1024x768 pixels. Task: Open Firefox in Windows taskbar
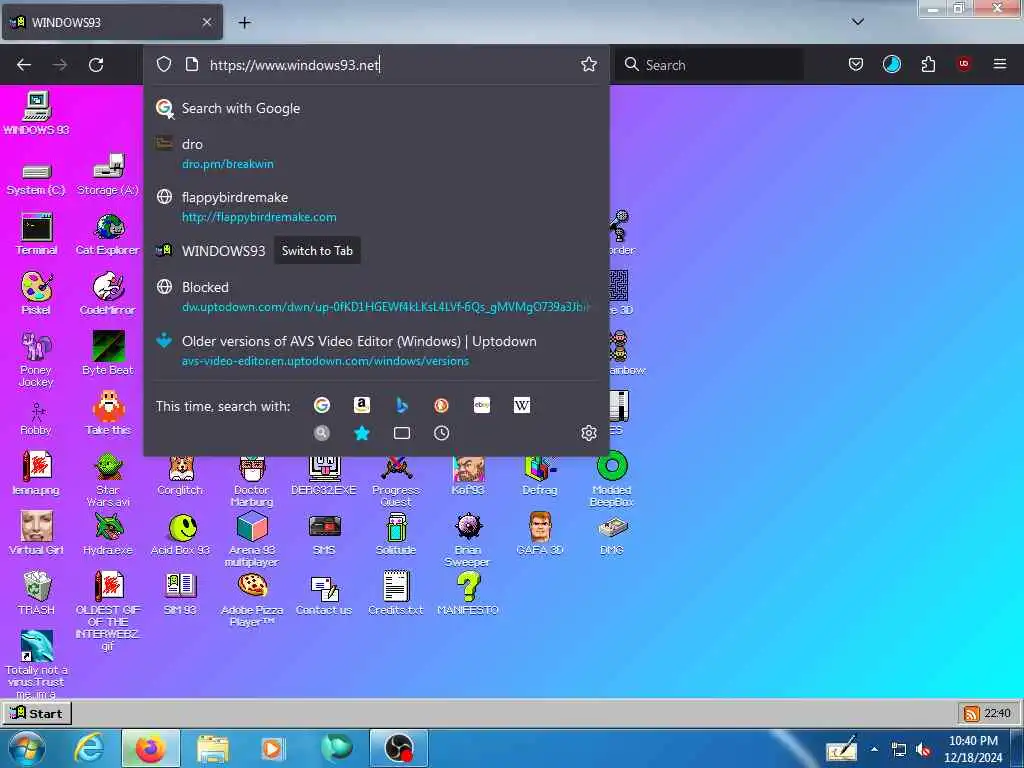pyautogui.click(x=150, y=748)
